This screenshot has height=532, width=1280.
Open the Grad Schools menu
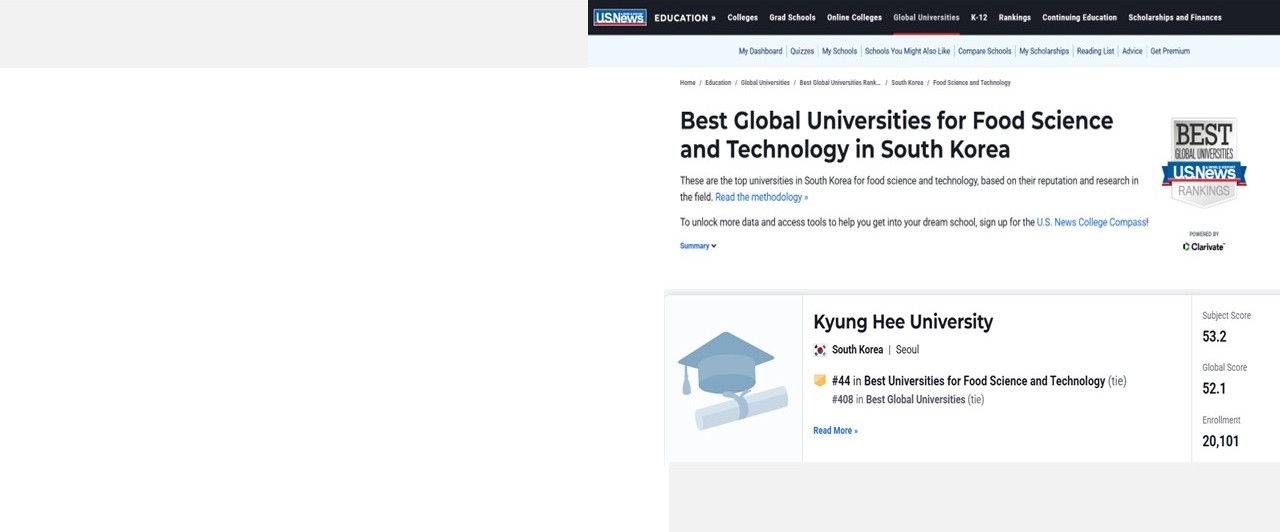(x=793, y=18)
